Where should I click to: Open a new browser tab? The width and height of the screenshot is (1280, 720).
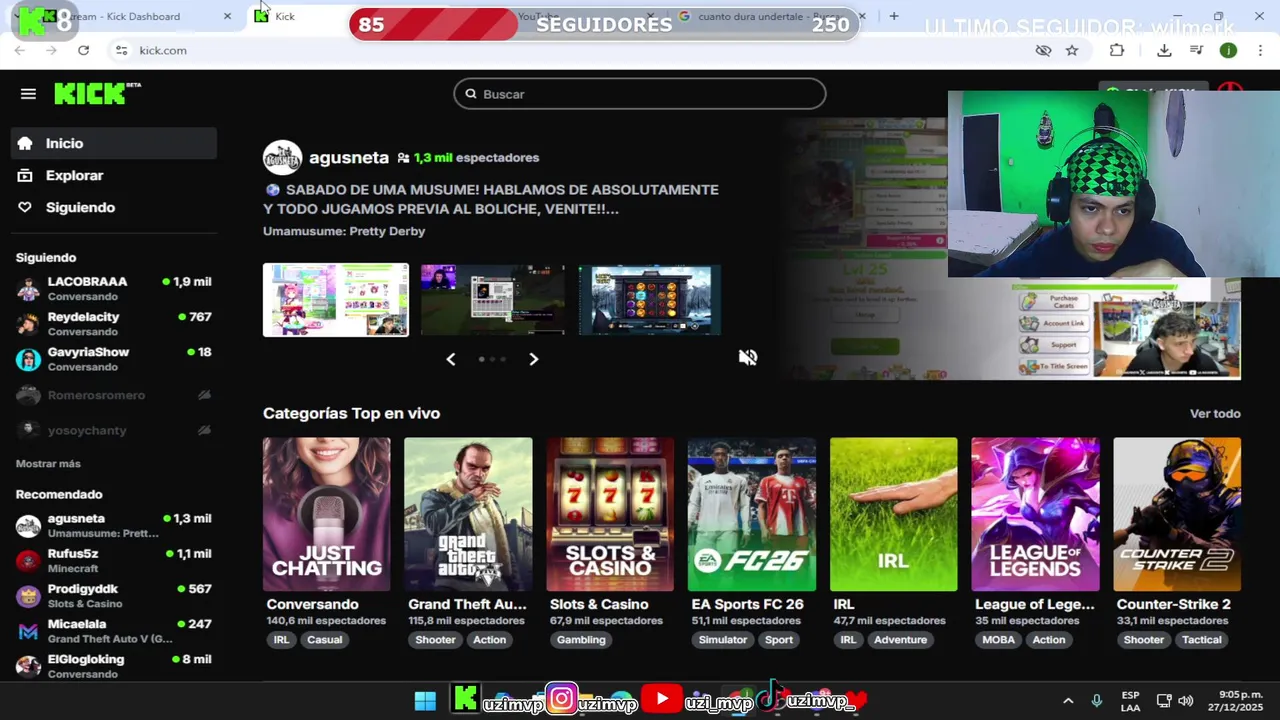(893, 16)
